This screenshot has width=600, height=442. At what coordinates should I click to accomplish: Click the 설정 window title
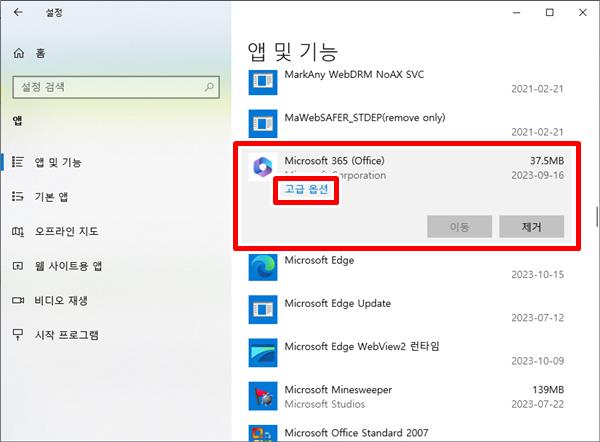point(54,13)
